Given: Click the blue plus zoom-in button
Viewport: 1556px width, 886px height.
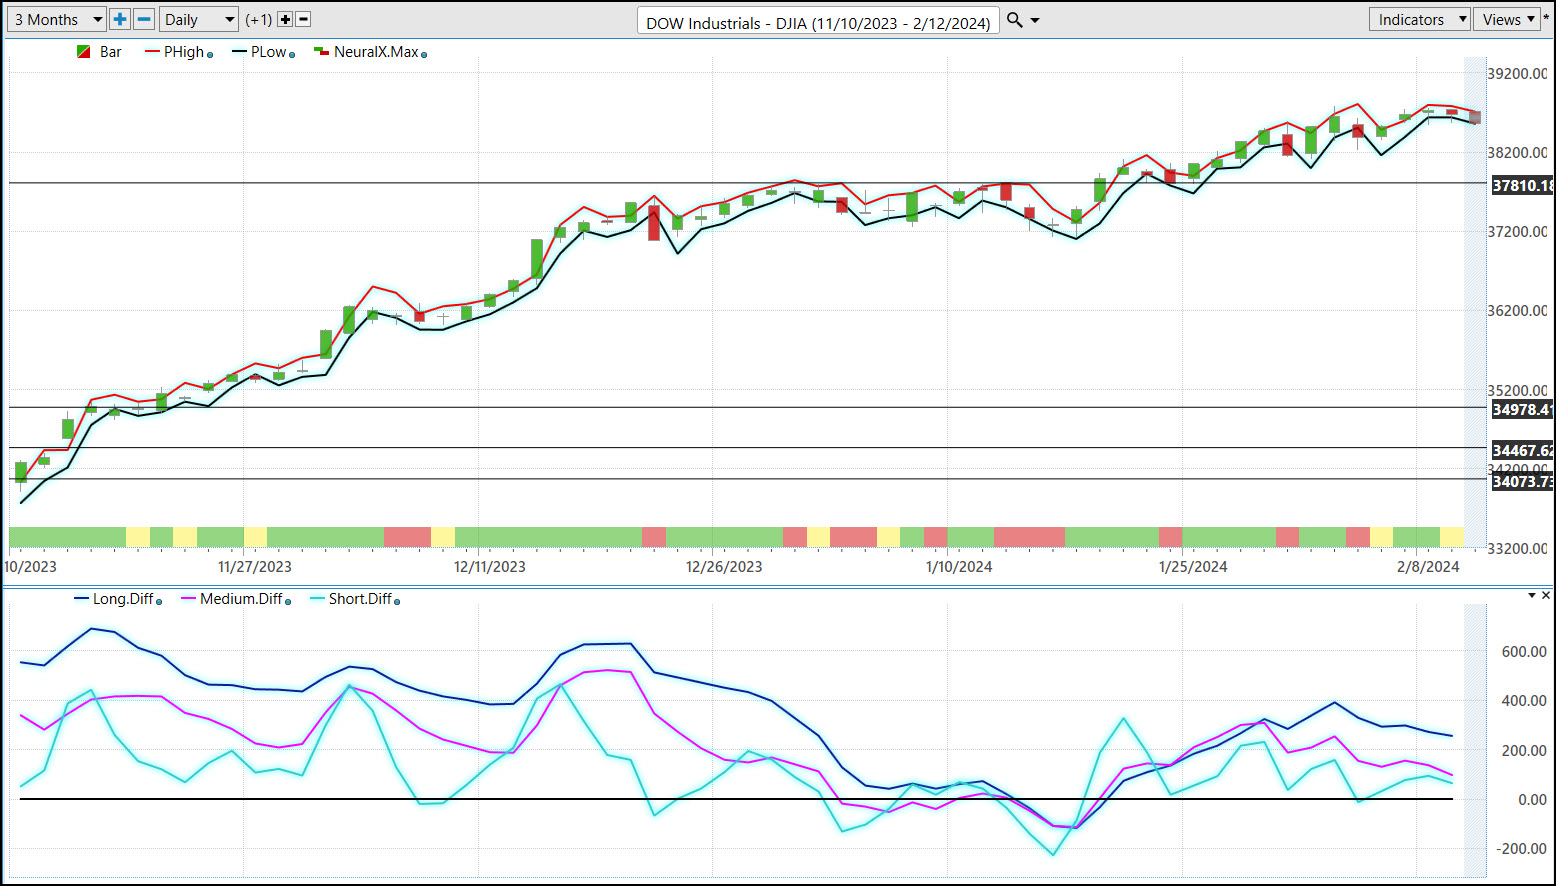Looking at the screenshot, I should (120, 19).
